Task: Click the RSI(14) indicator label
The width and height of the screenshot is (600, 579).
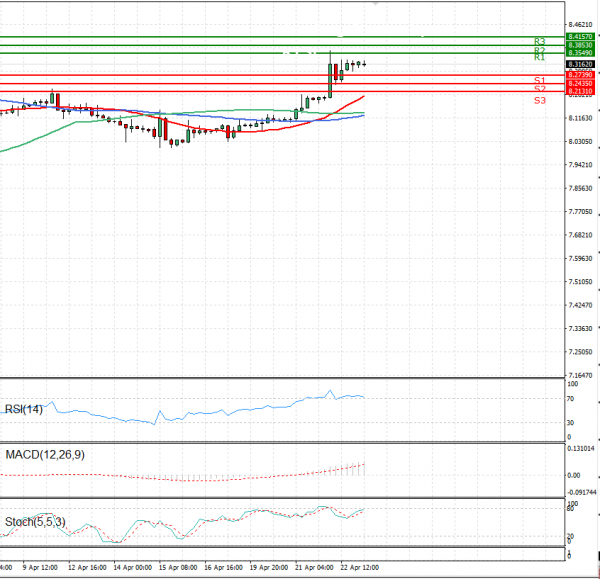Action: pos(24,409)
